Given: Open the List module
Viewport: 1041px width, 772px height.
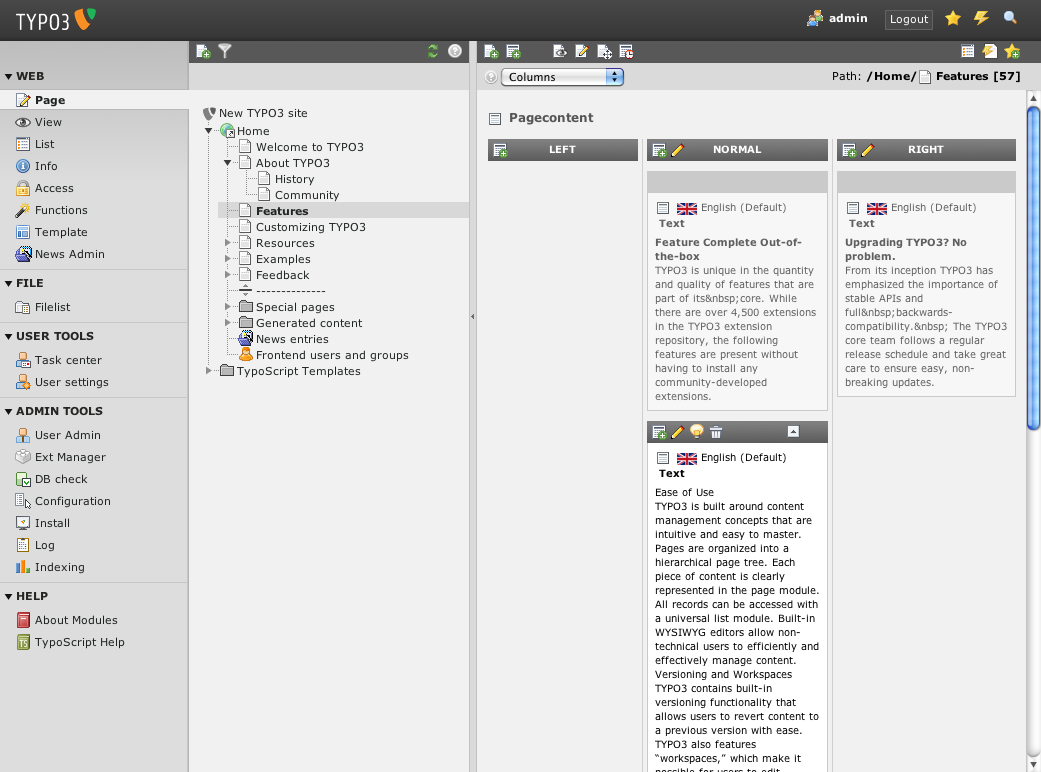Looking at the screenshot, I should 44,144.
